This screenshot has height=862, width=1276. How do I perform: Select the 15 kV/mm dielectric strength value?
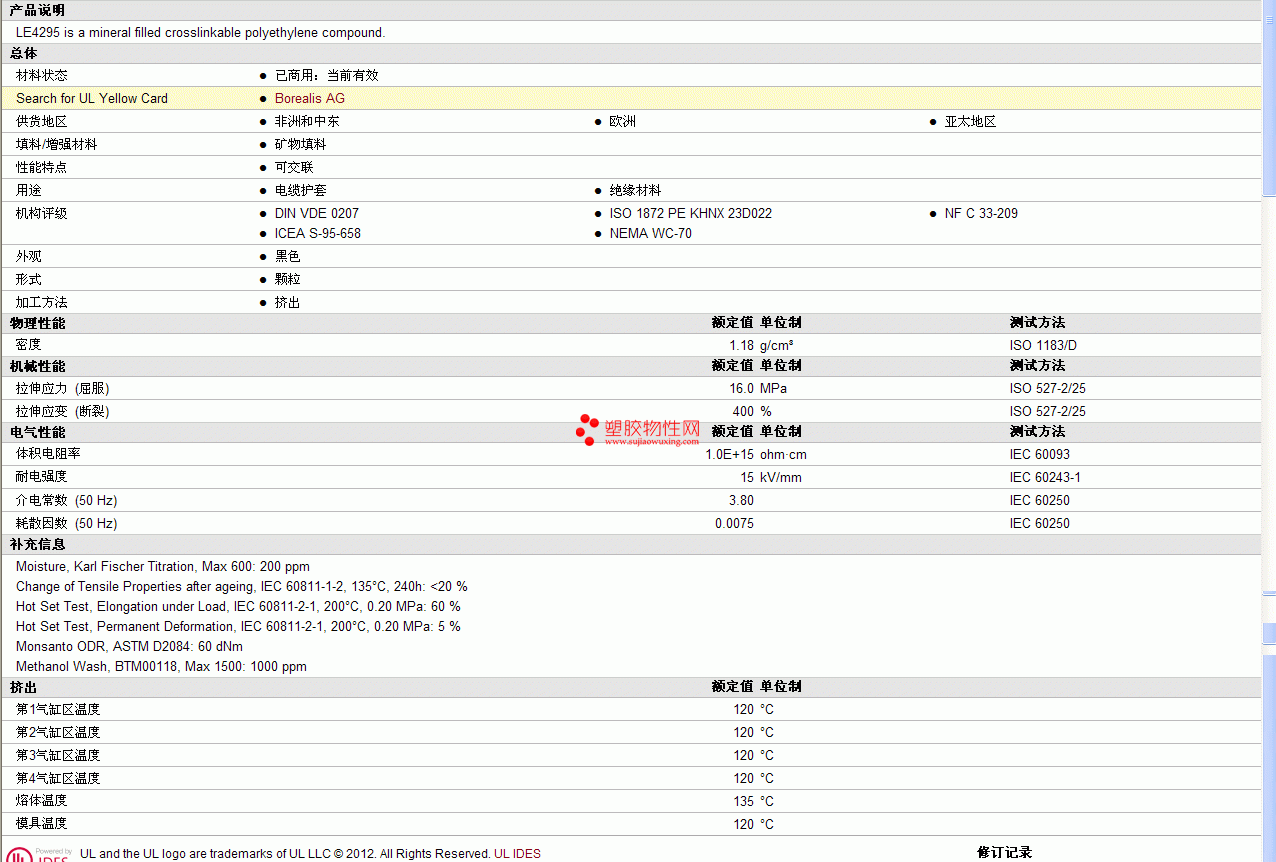click(771, 477)
